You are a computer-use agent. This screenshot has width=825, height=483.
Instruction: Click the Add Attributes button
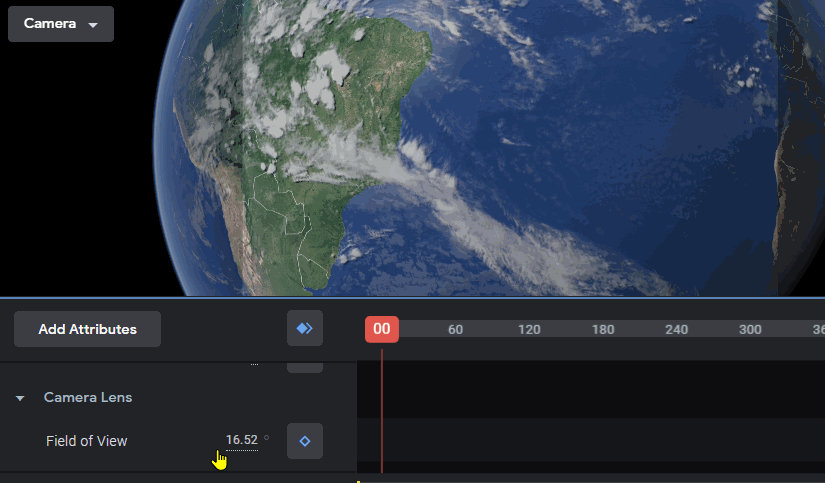point(87,329)
